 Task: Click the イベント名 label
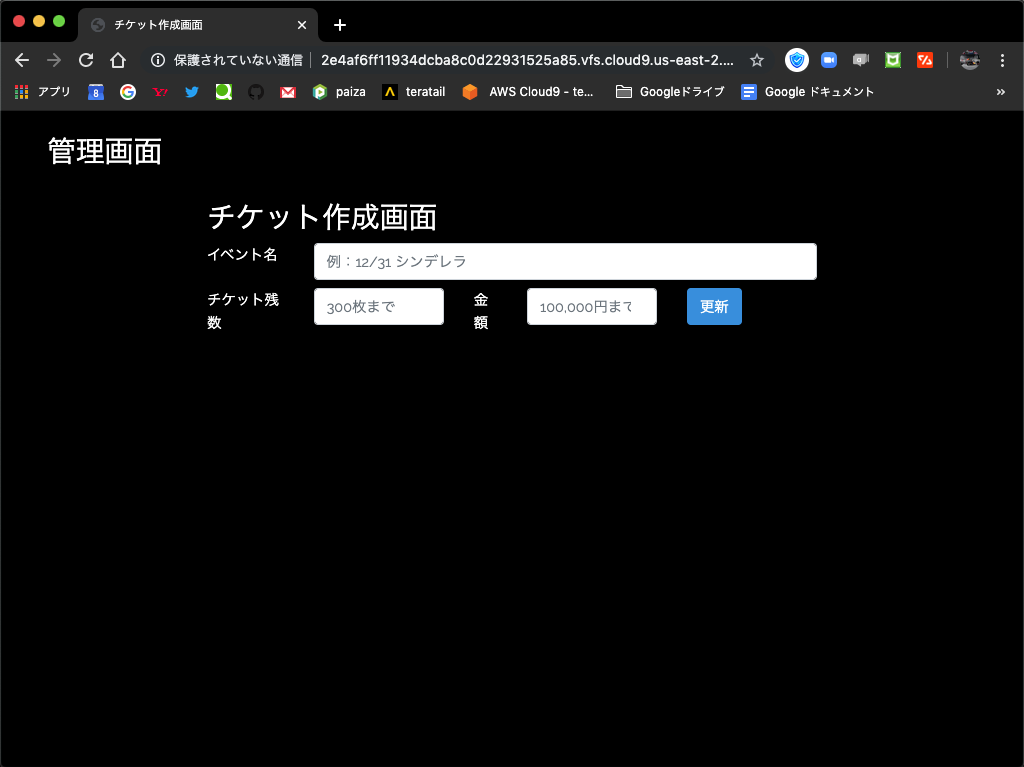coord(242,255)
